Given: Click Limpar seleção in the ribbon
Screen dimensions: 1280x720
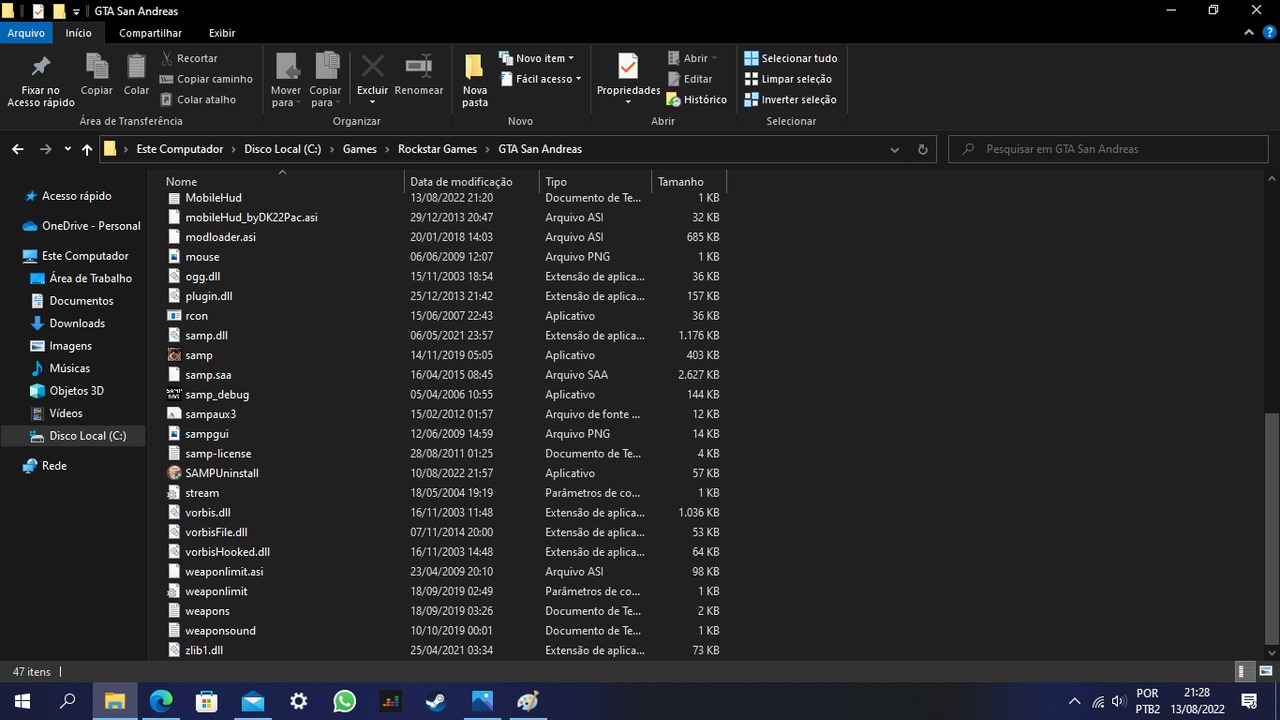Looking at the screenshot, I should point(788,79).
